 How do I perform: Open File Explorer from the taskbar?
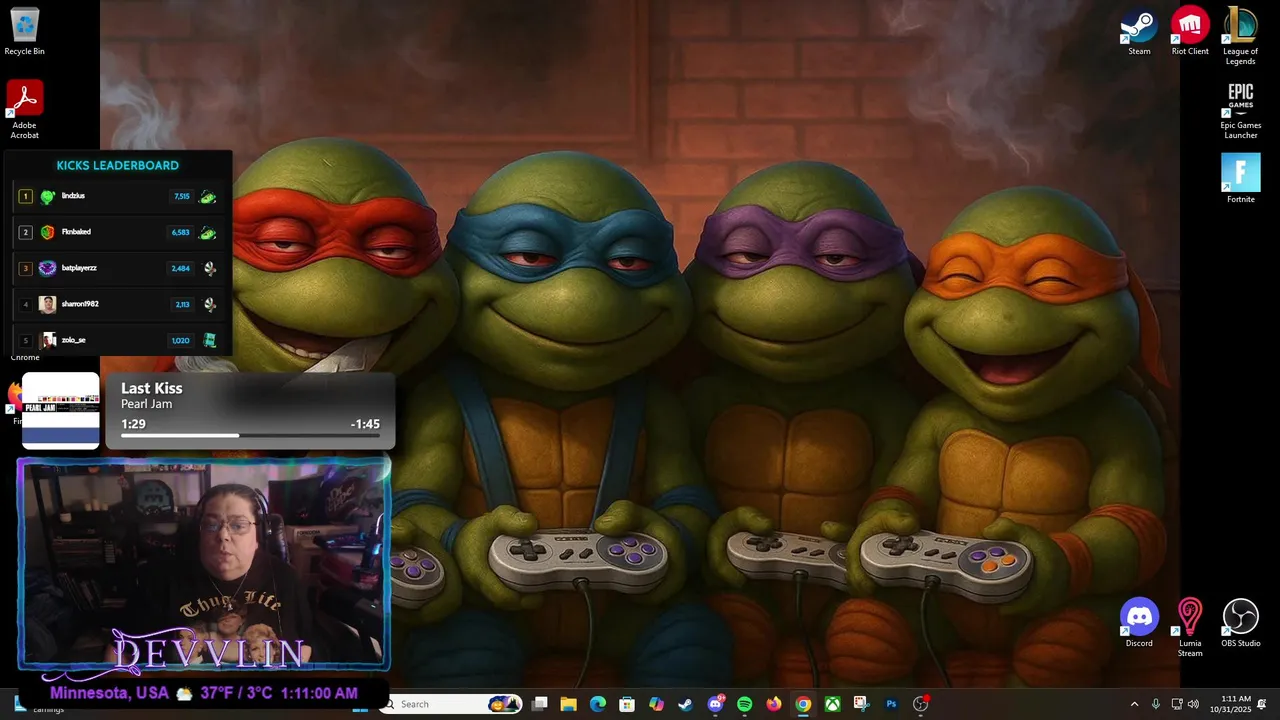568,704
